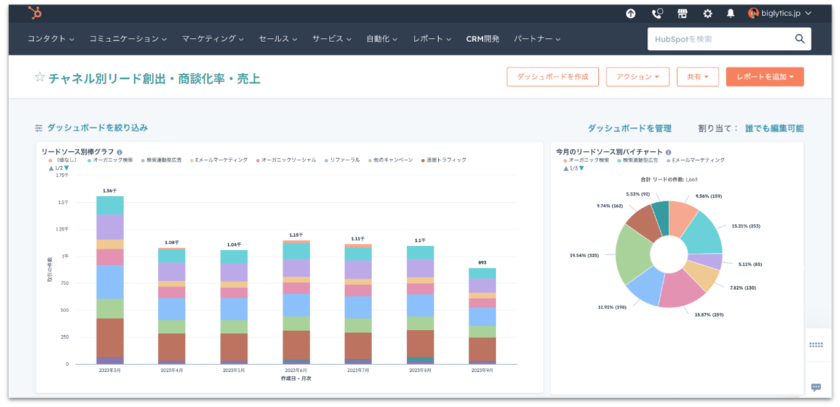The image size is (840, 407).
Task: Expand the アクション dropdown
Action: pyautogui.click(x=637, y=77)
